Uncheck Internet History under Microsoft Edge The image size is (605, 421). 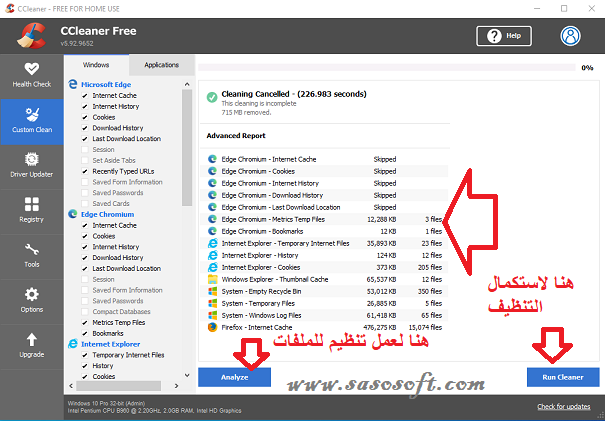click(x=85, y=107)
